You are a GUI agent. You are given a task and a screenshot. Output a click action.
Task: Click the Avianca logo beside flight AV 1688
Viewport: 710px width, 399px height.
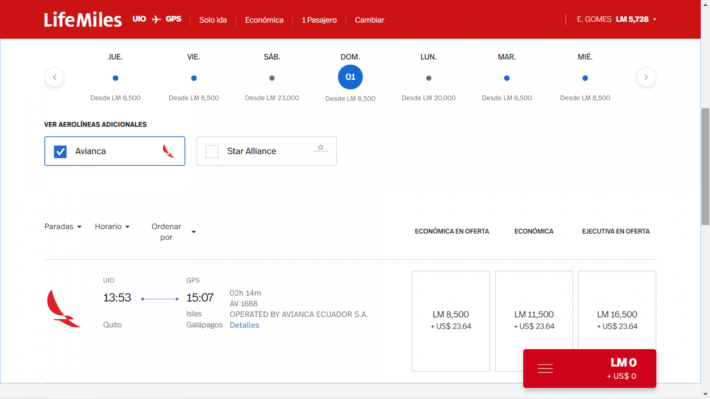(63, 309)
